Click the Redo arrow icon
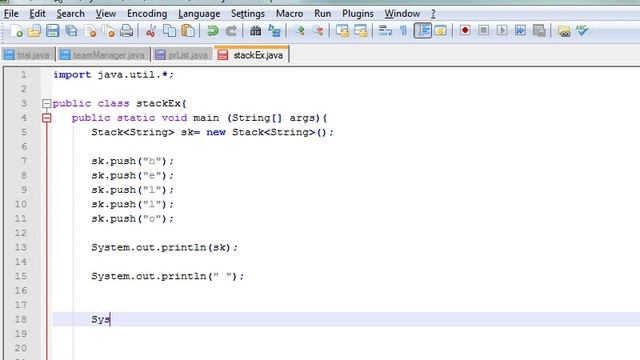Screen dimensions: 640x360 (x=231, y=31)
